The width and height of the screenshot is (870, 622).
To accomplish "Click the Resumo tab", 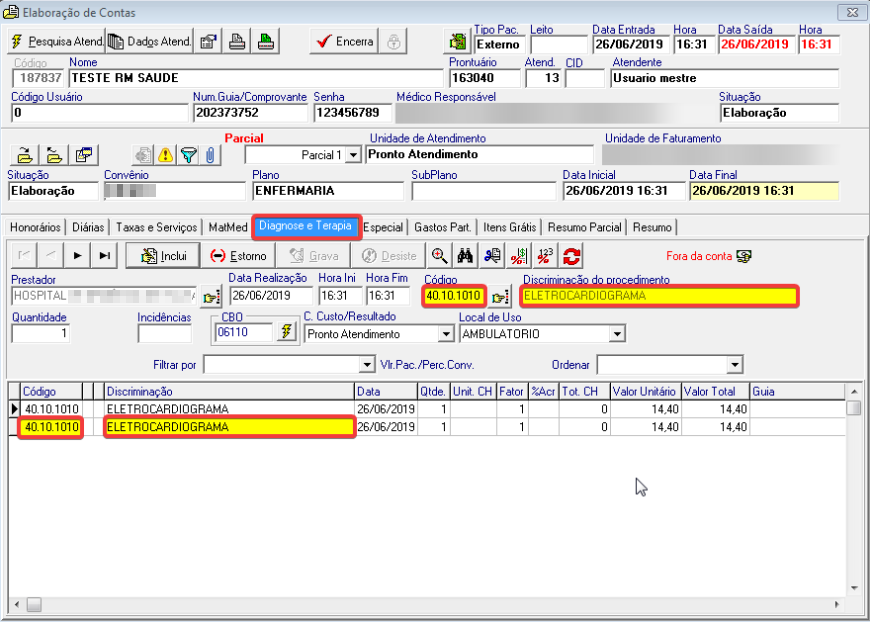I will click(652, 227).
